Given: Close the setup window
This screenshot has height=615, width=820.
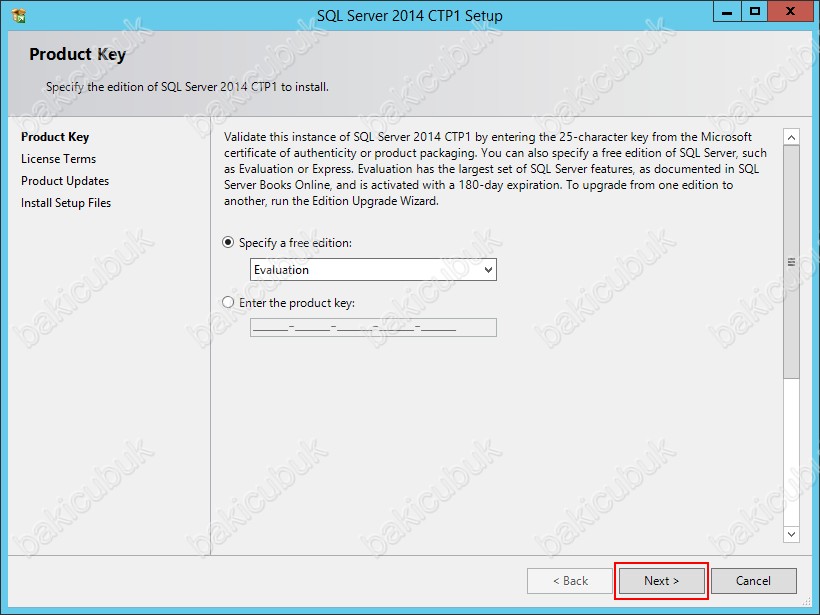Looking at the screenshot, I should pos(790,12).
